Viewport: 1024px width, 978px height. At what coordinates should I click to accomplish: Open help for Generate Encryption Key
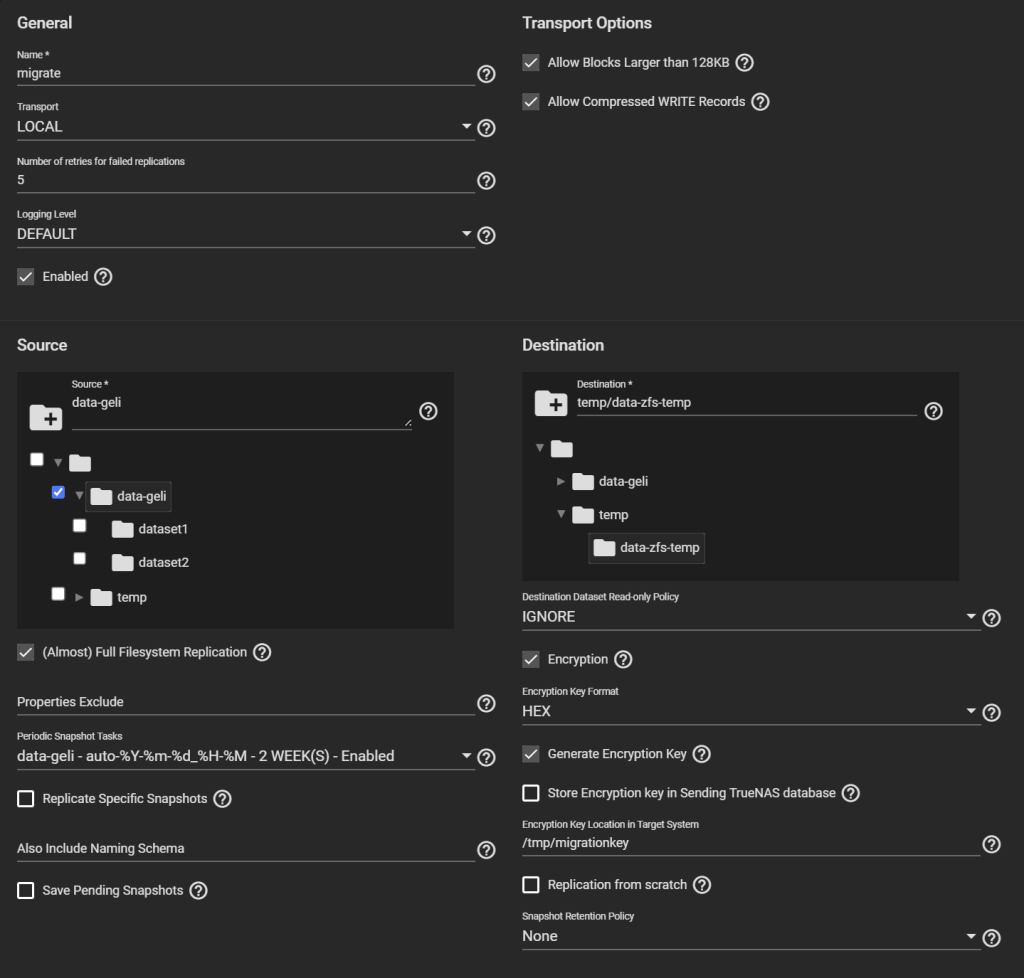point(702,754)
